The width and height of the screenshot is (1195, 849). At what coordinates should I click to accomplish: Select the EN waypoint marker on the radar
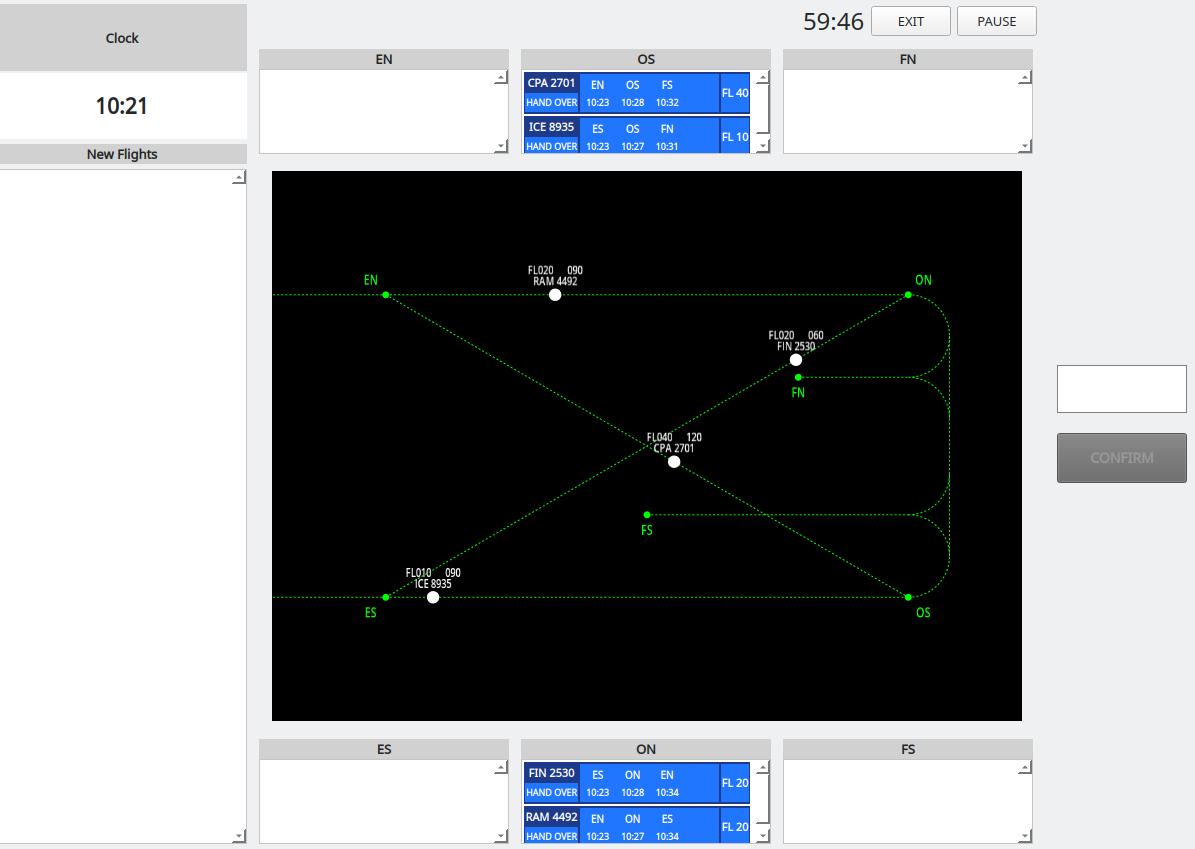coord(385,294)
